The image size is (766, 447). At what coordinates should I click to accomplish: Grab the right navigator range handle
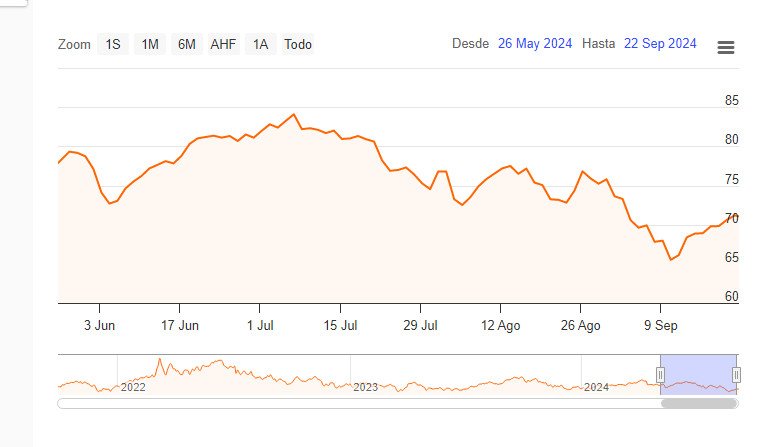pos(736,374)
